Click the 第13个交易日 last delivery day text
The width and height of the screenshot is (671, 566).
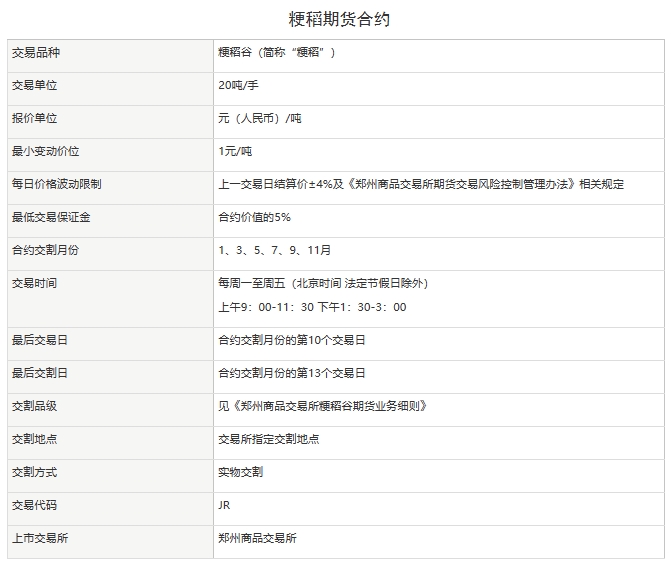coord(291,373)
